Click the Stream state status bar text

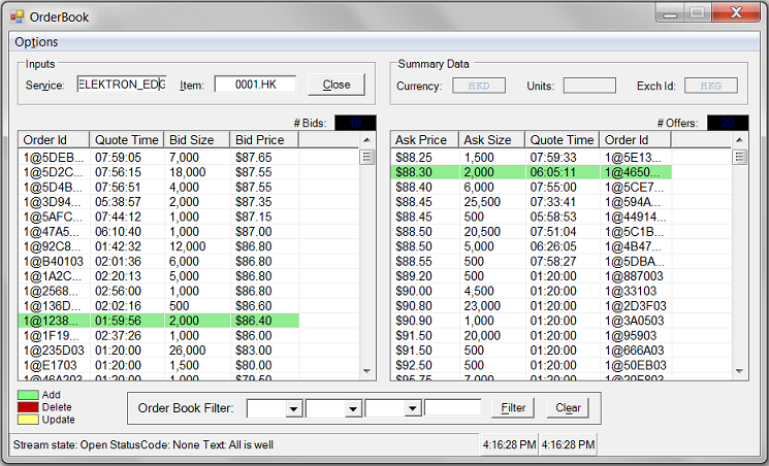pos(143,445)
